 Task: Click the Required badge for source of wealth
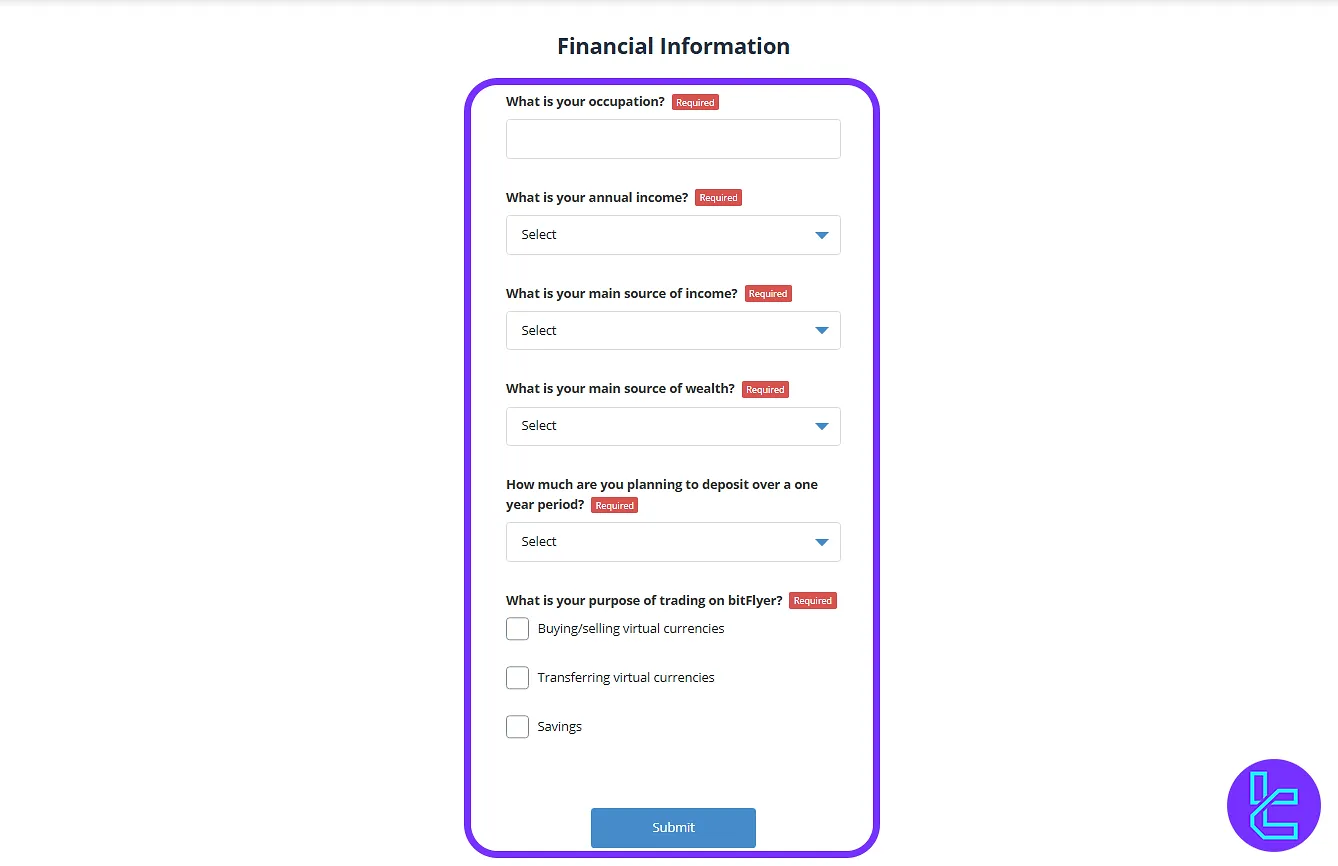[765, 389]
